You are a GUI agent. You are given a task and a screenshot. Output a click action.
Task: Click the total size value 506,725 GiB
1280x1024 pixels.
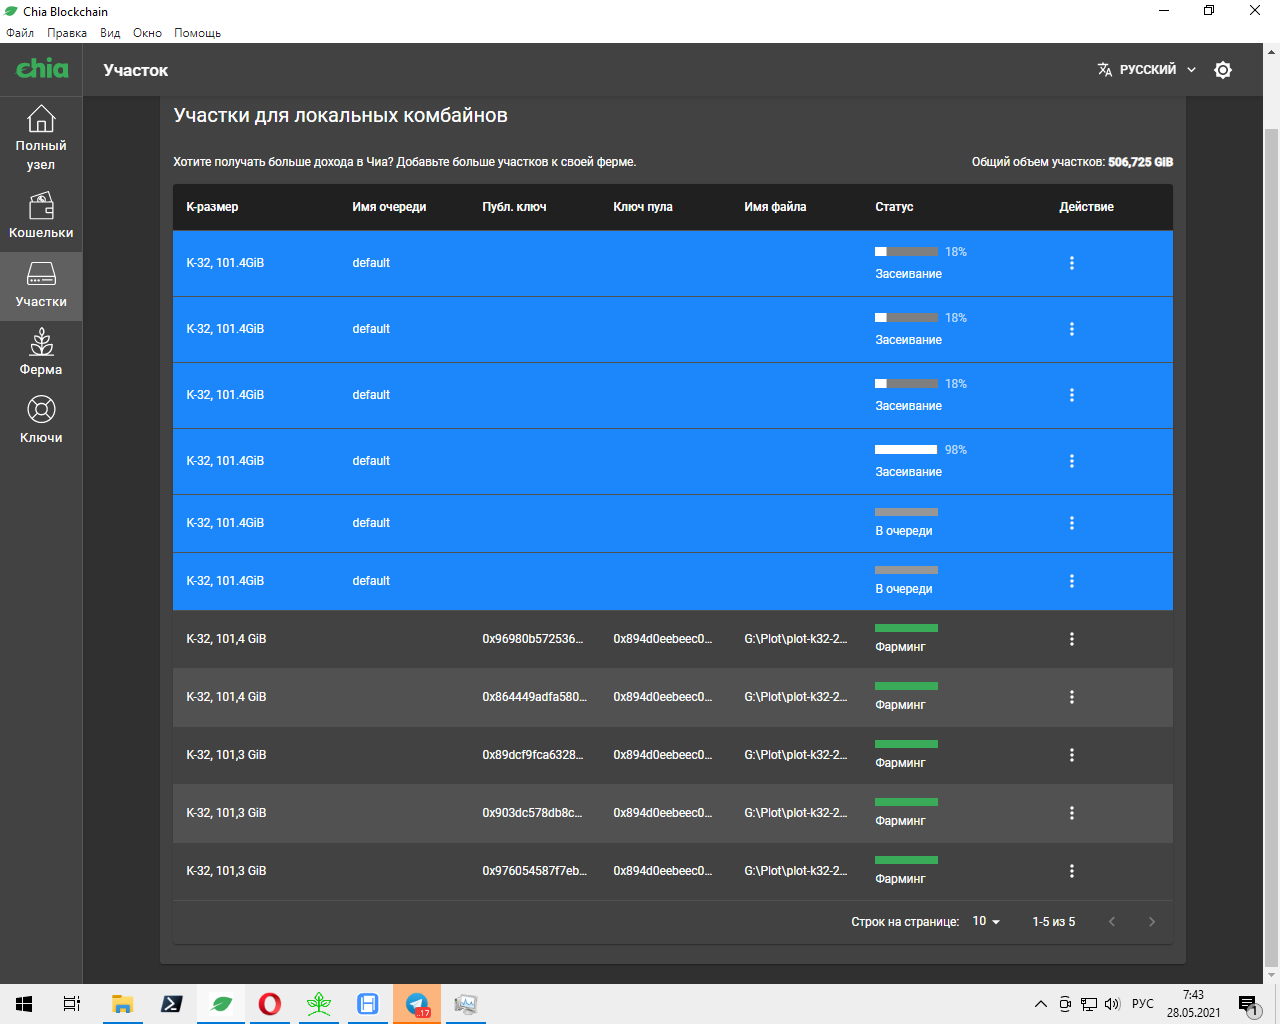click(1140, 162)
